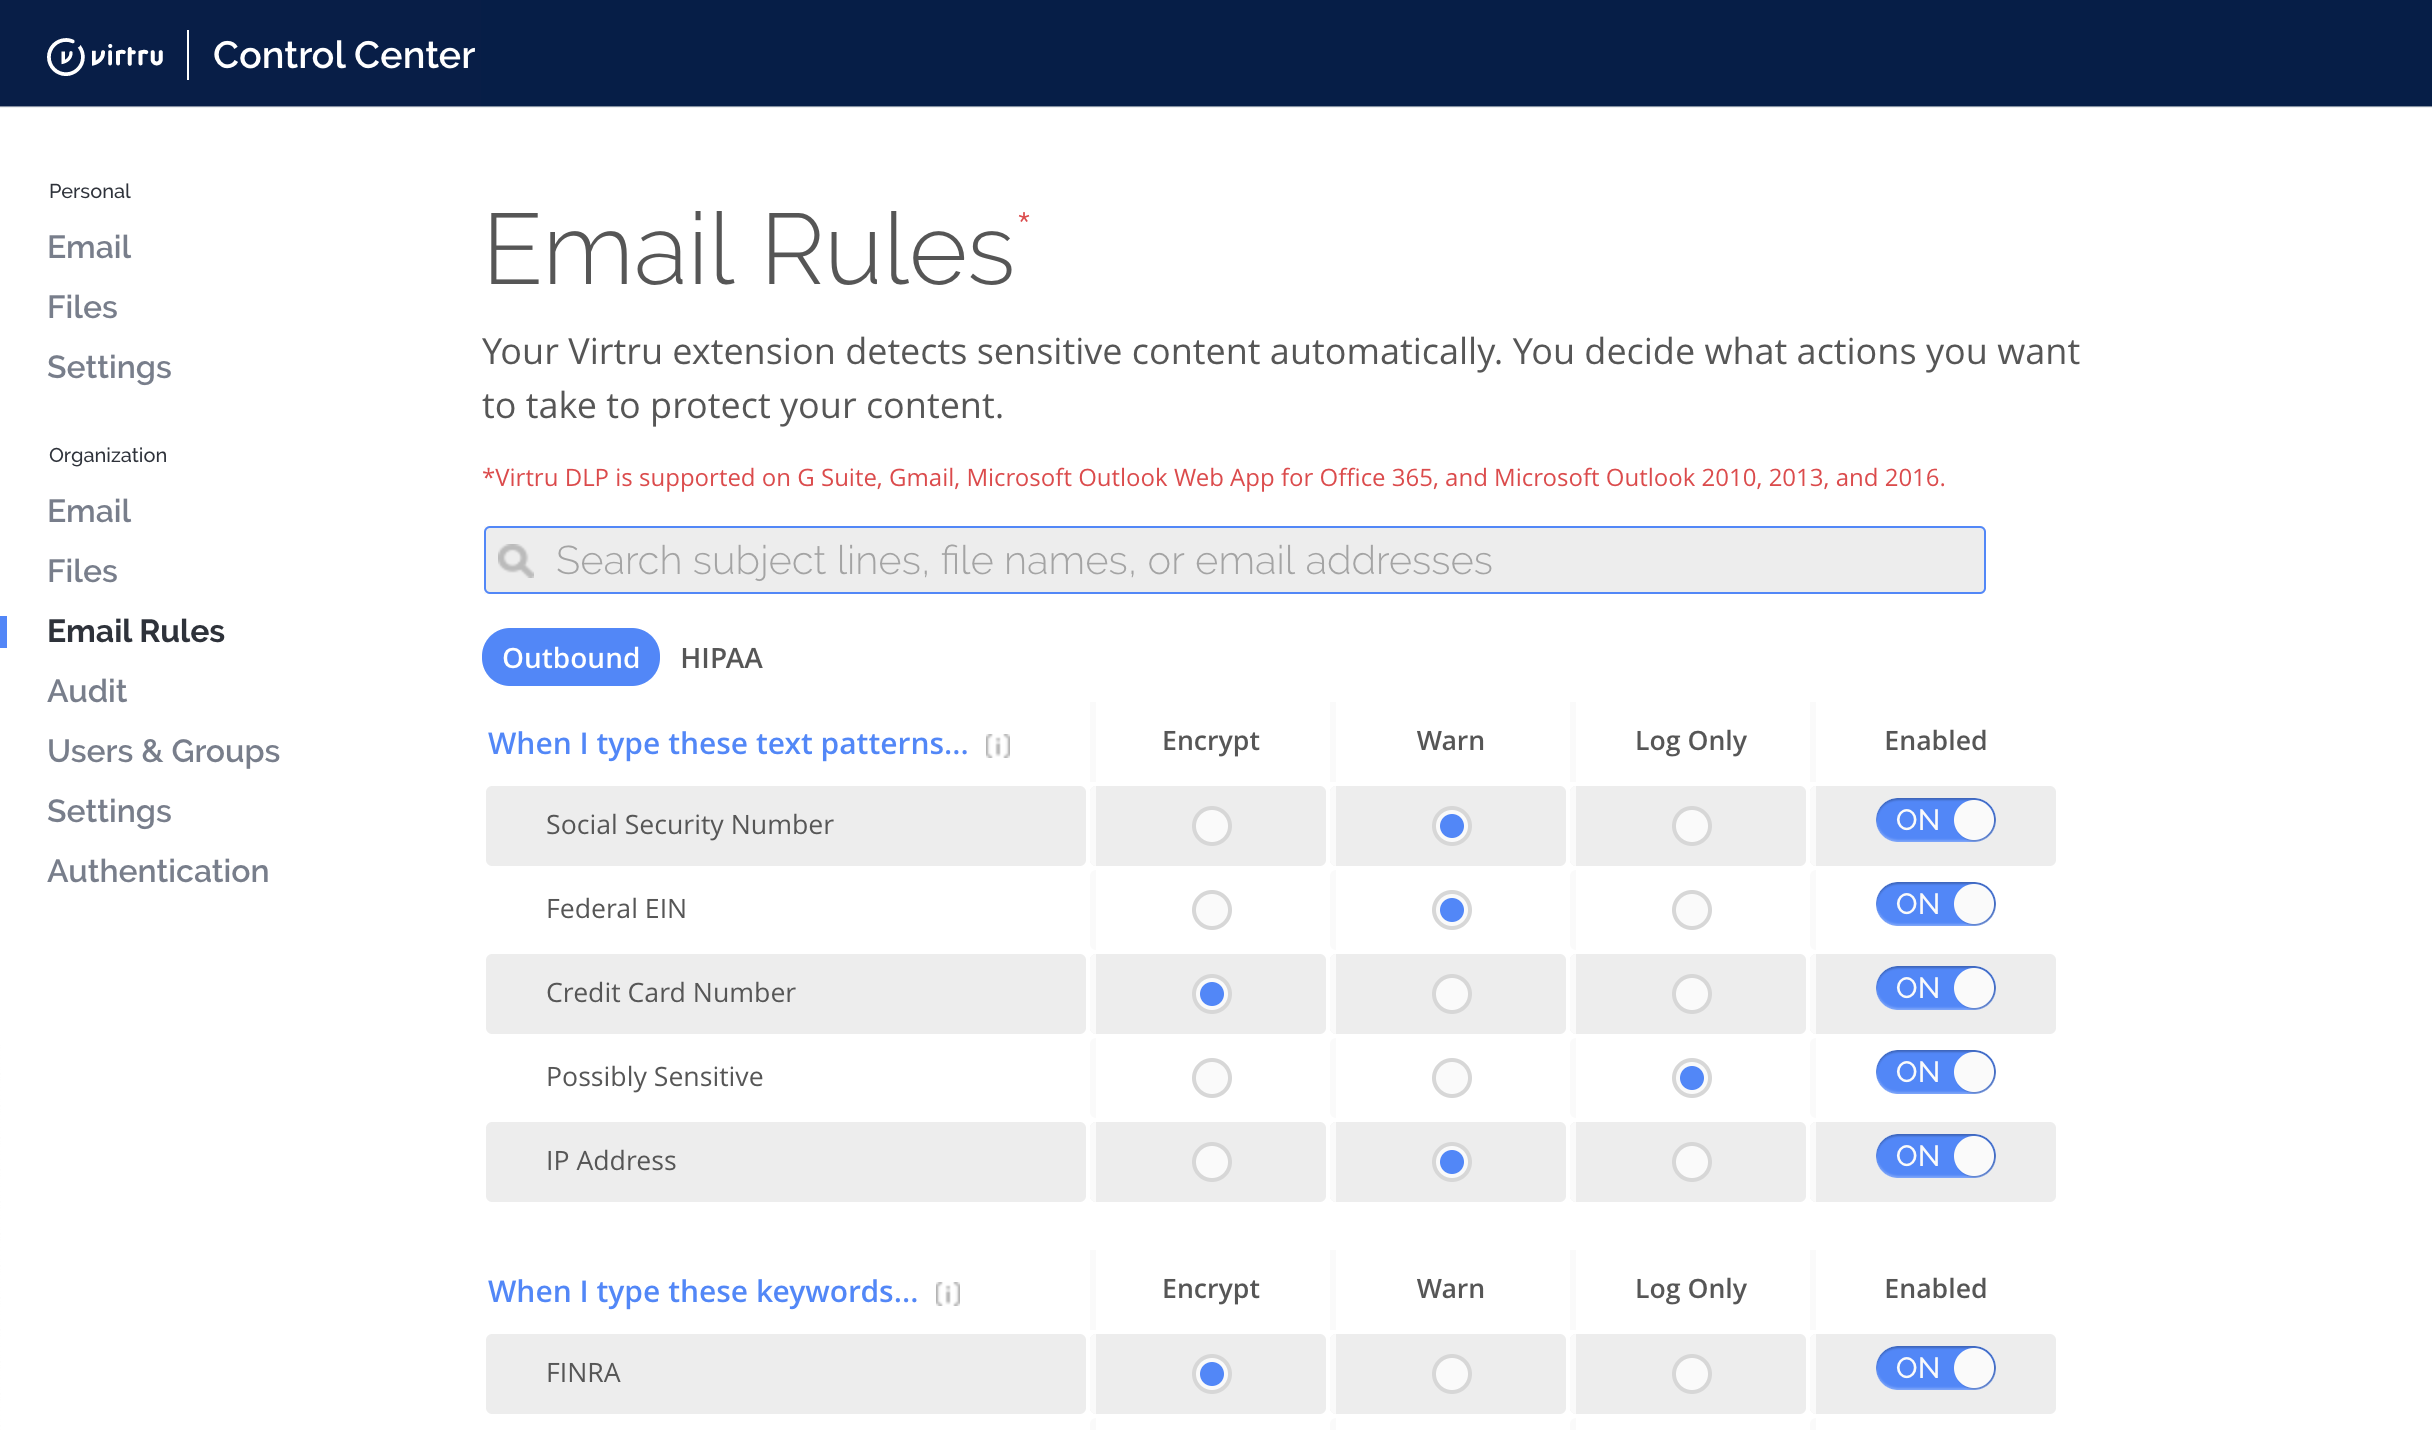Select Warn for FINRA keyword
This screenshot has height=1430, width=2432.
1451,1374
